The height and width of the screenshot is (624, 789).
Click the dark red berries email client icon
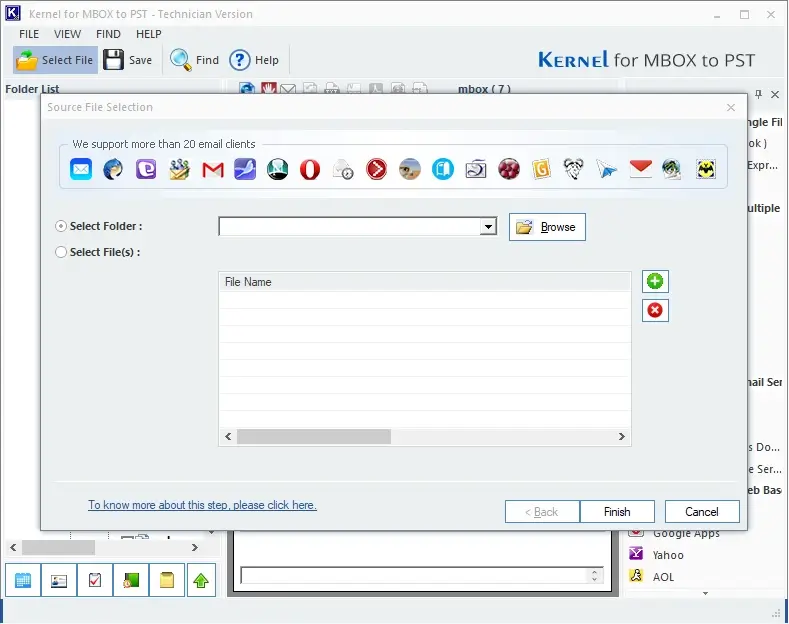click(509, 169)
